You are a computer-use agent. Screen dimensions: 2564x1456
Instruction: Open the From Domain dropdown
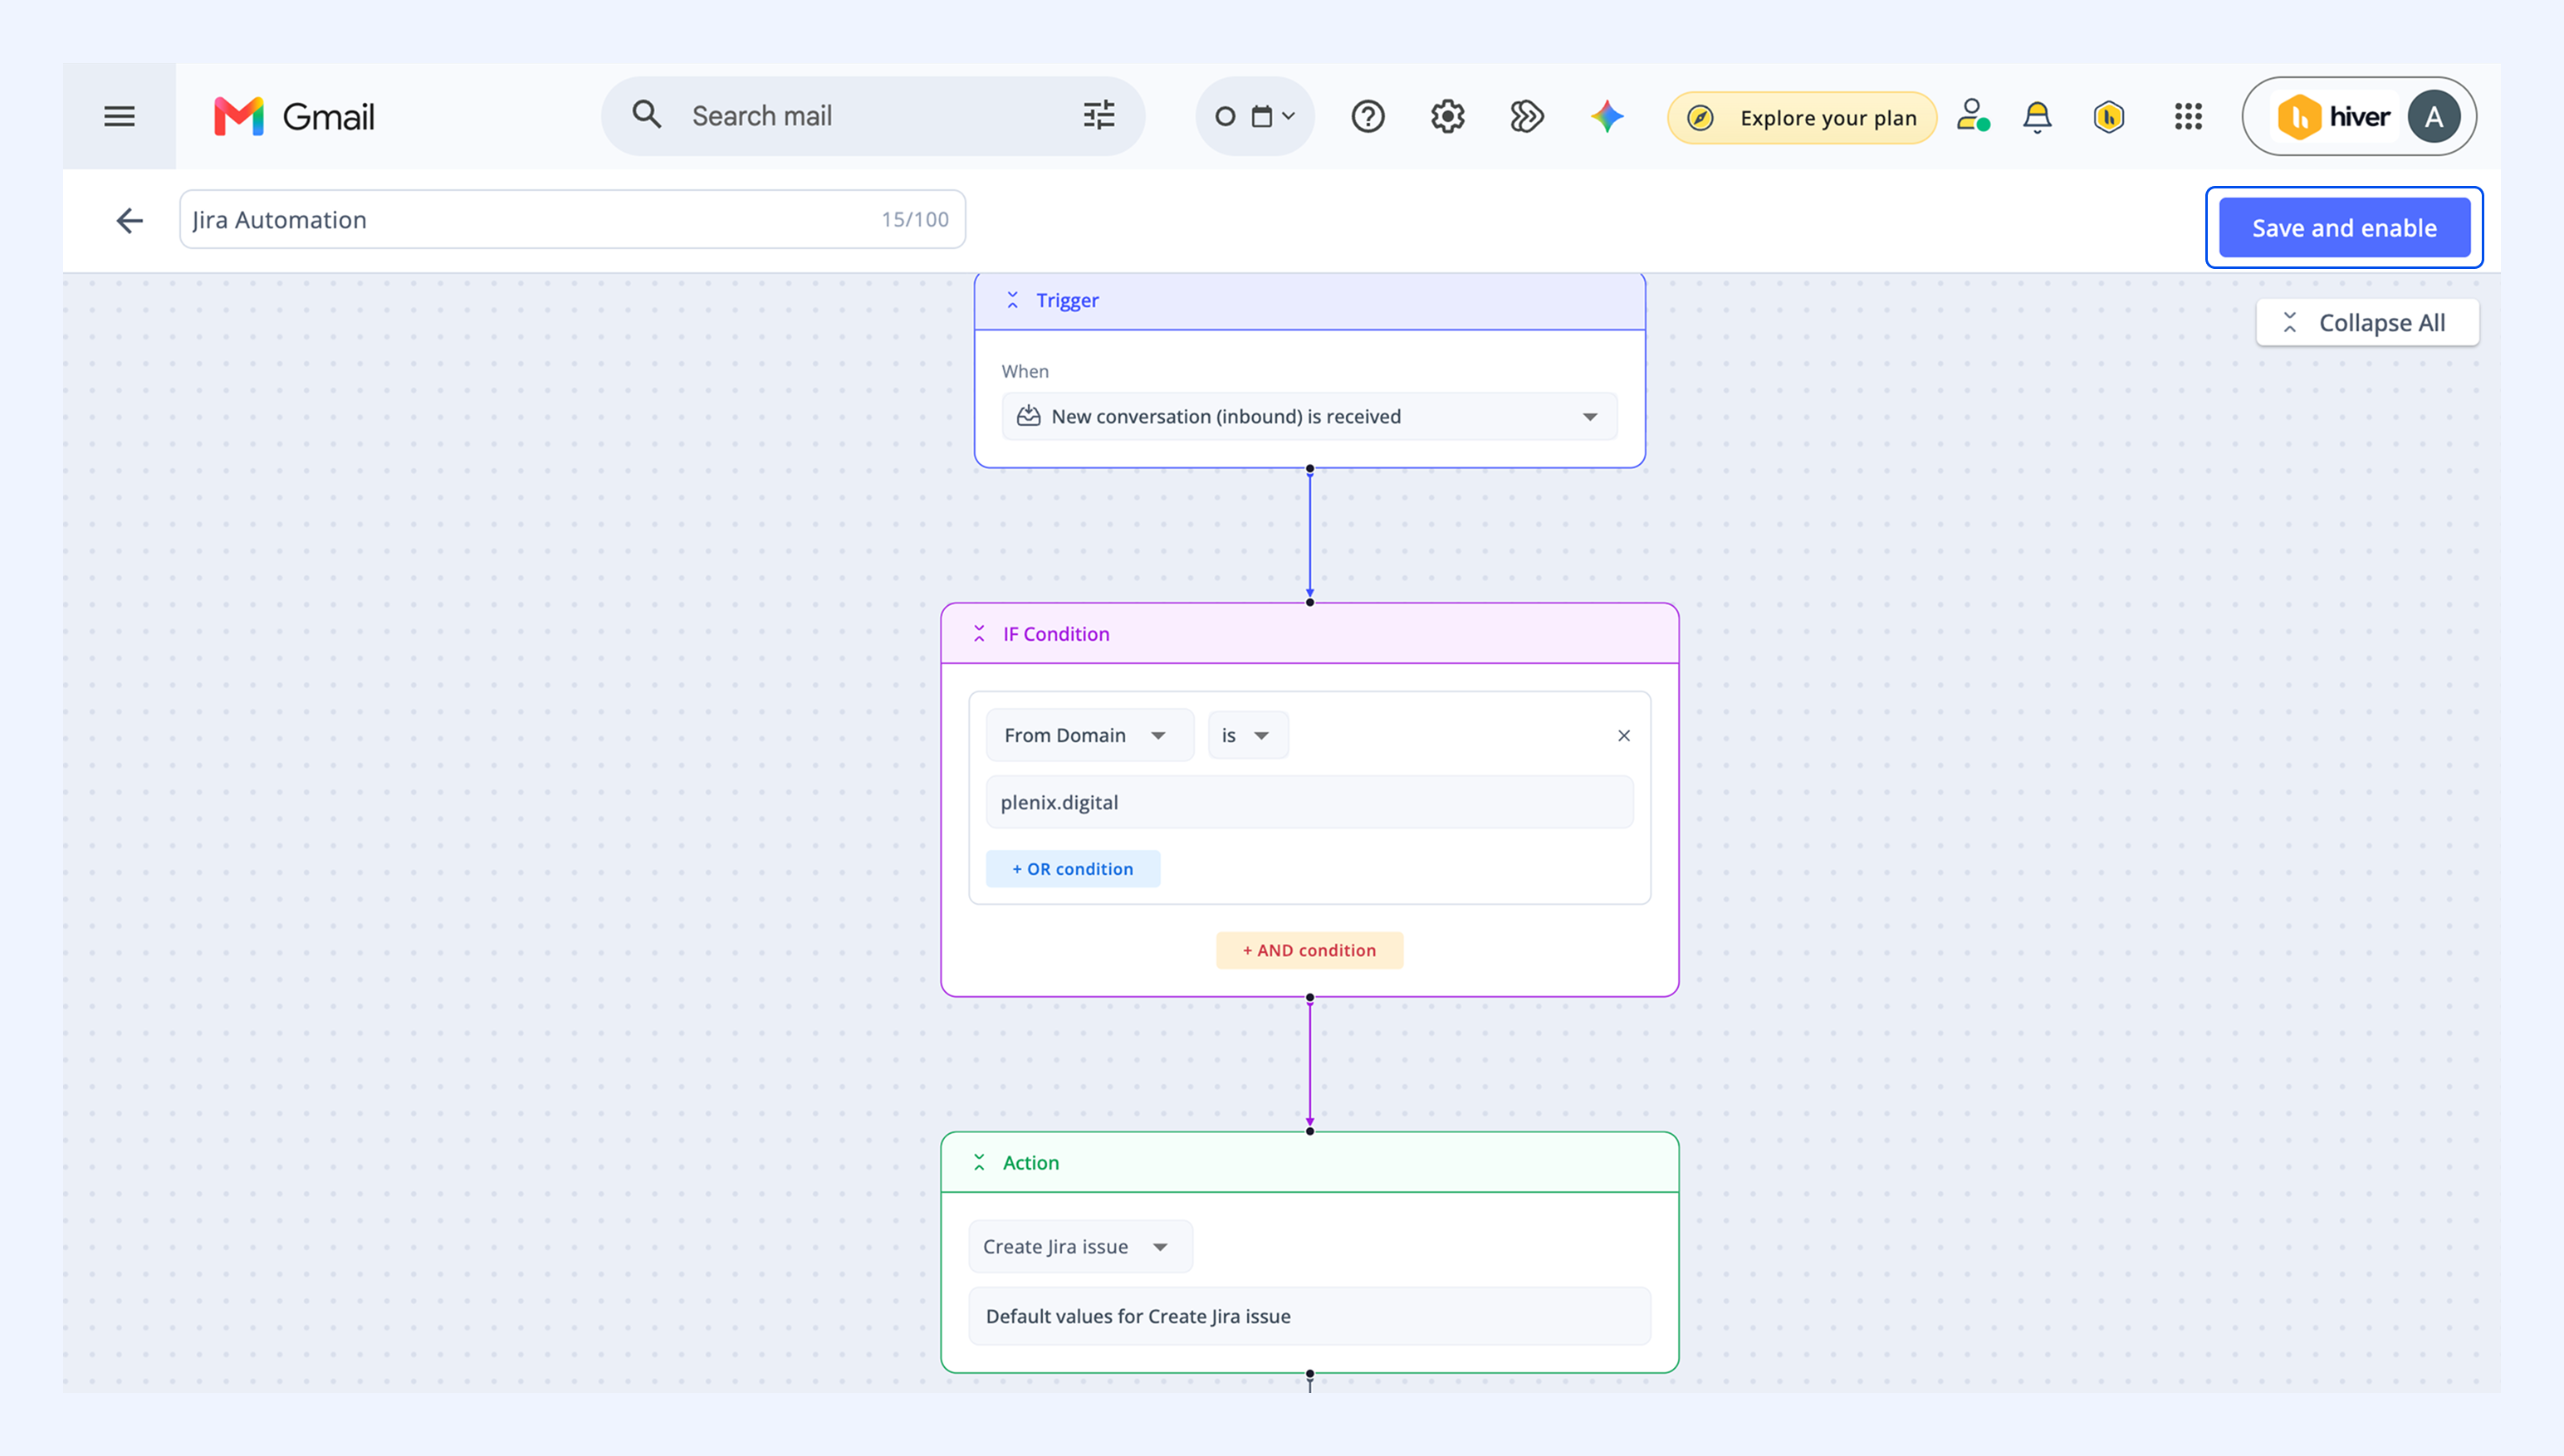(1089, 735)
